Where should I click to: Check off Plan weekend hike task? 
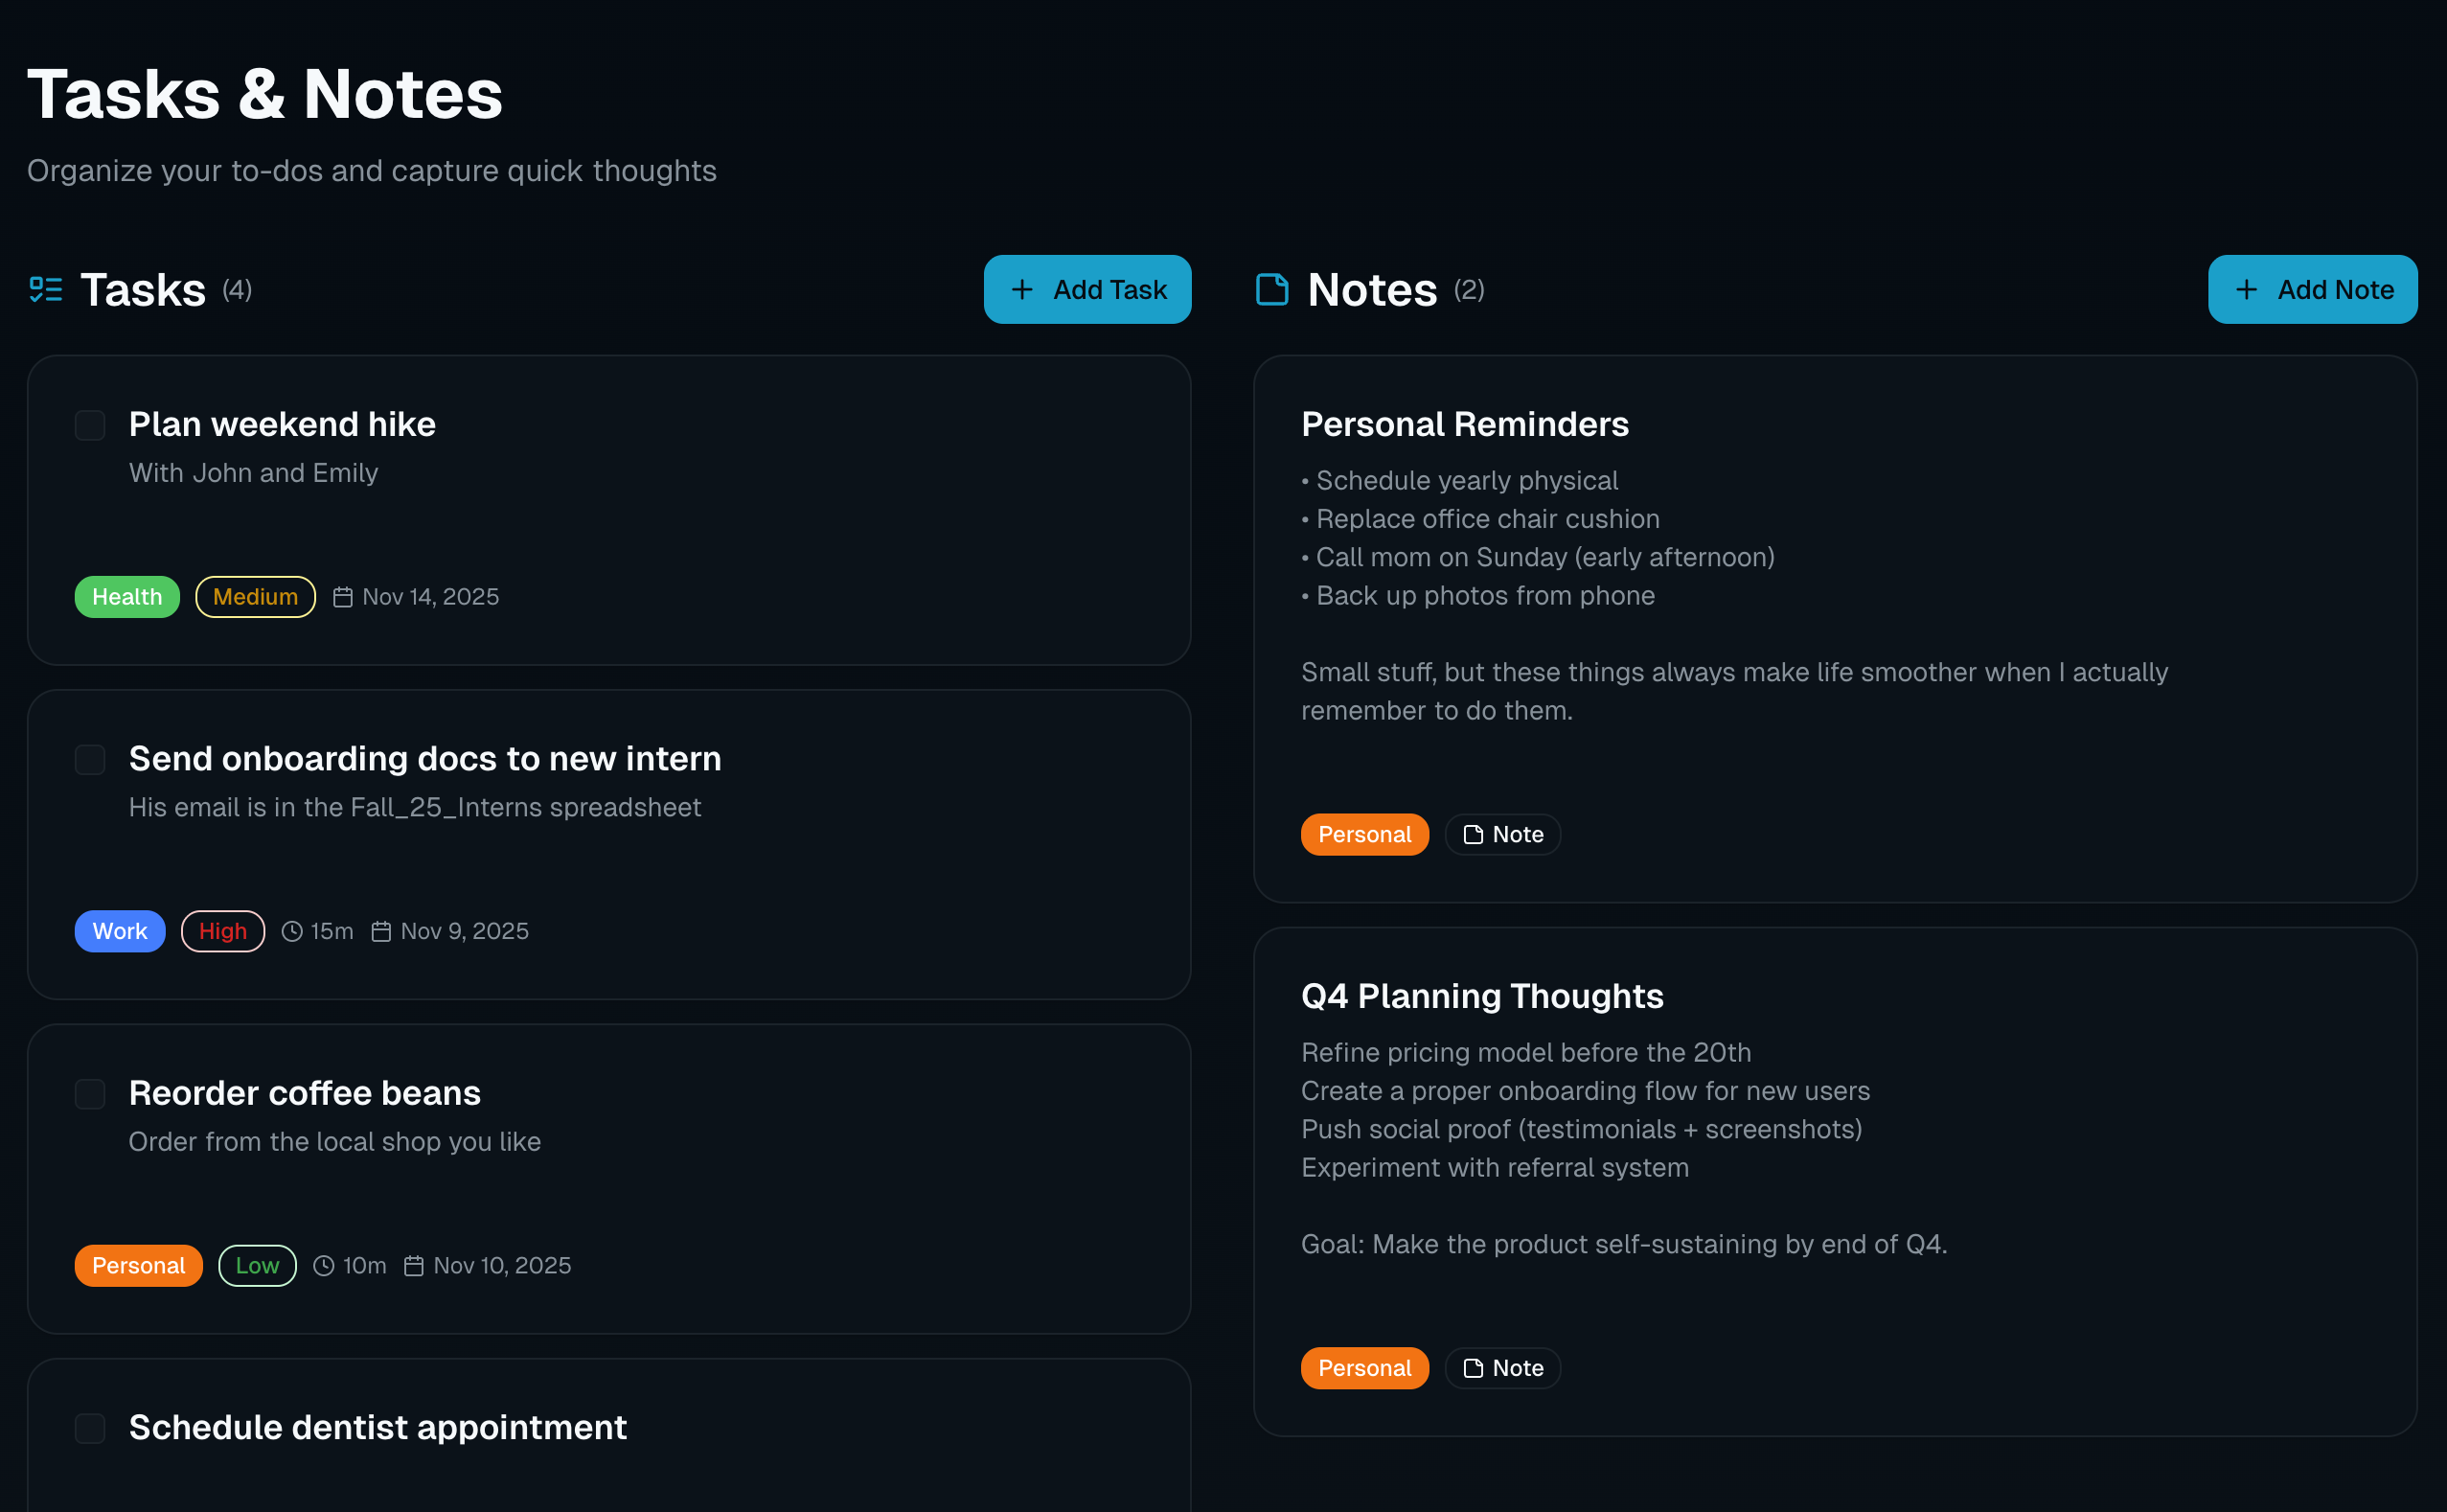pyautogui.click(x=90, y=425)
